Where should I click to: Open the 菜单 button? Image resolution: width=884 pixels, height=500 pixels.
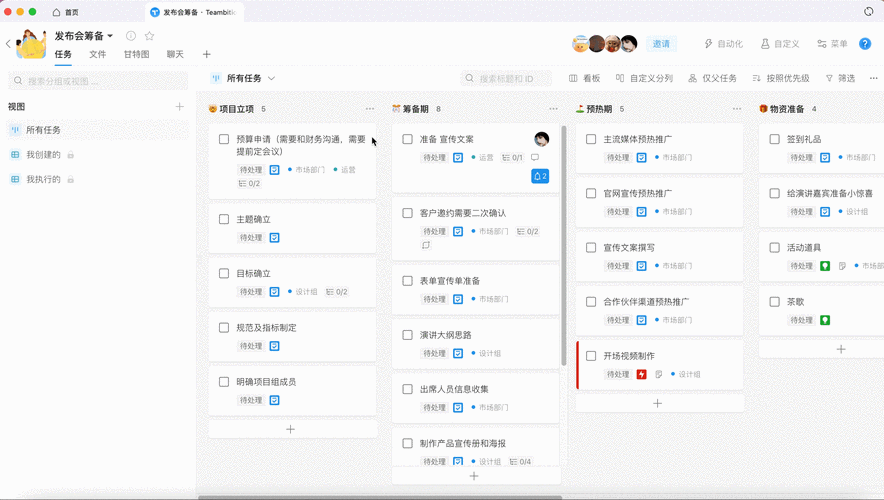click(x=832, y=43)
